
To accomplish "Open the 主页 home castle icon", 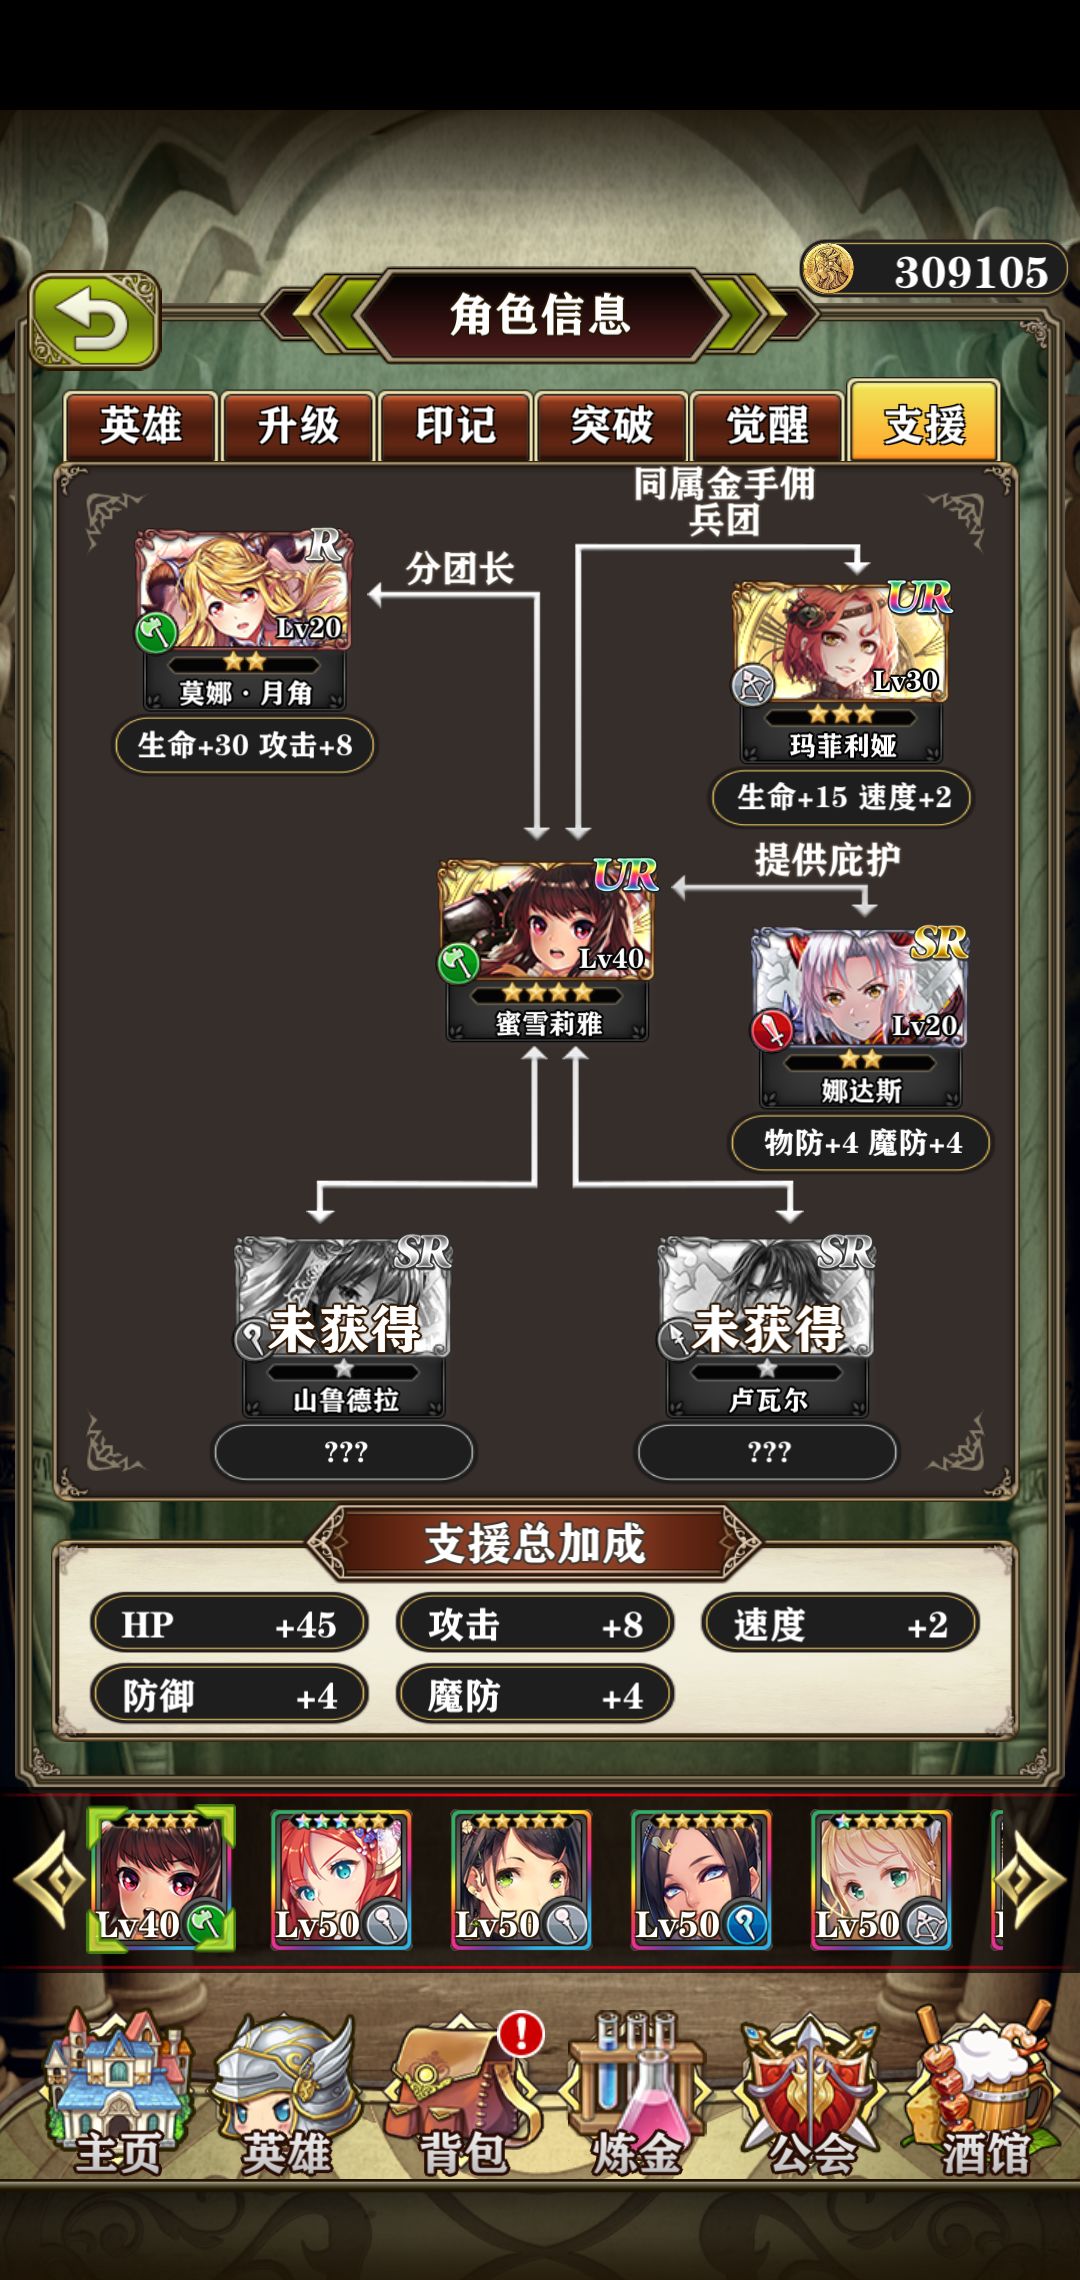I will coord(118,2095).
